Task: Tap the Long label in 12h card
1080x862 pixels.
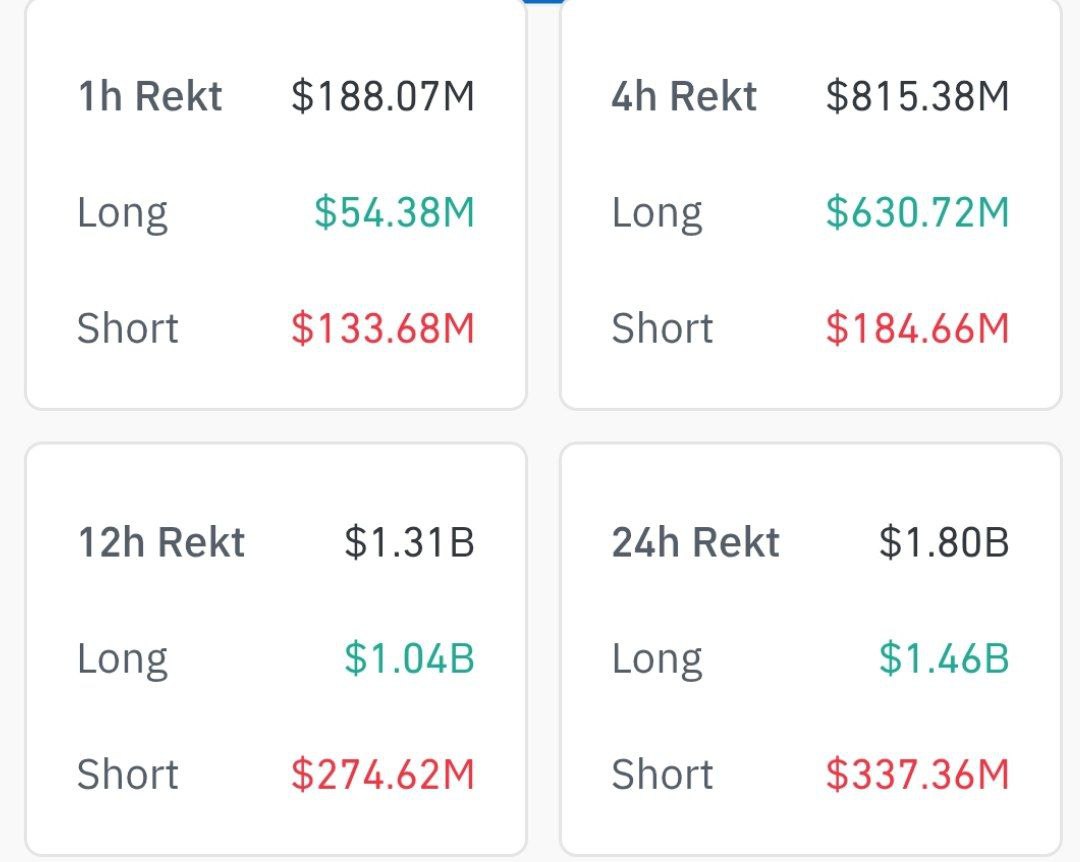Action: tap(122, 659)
